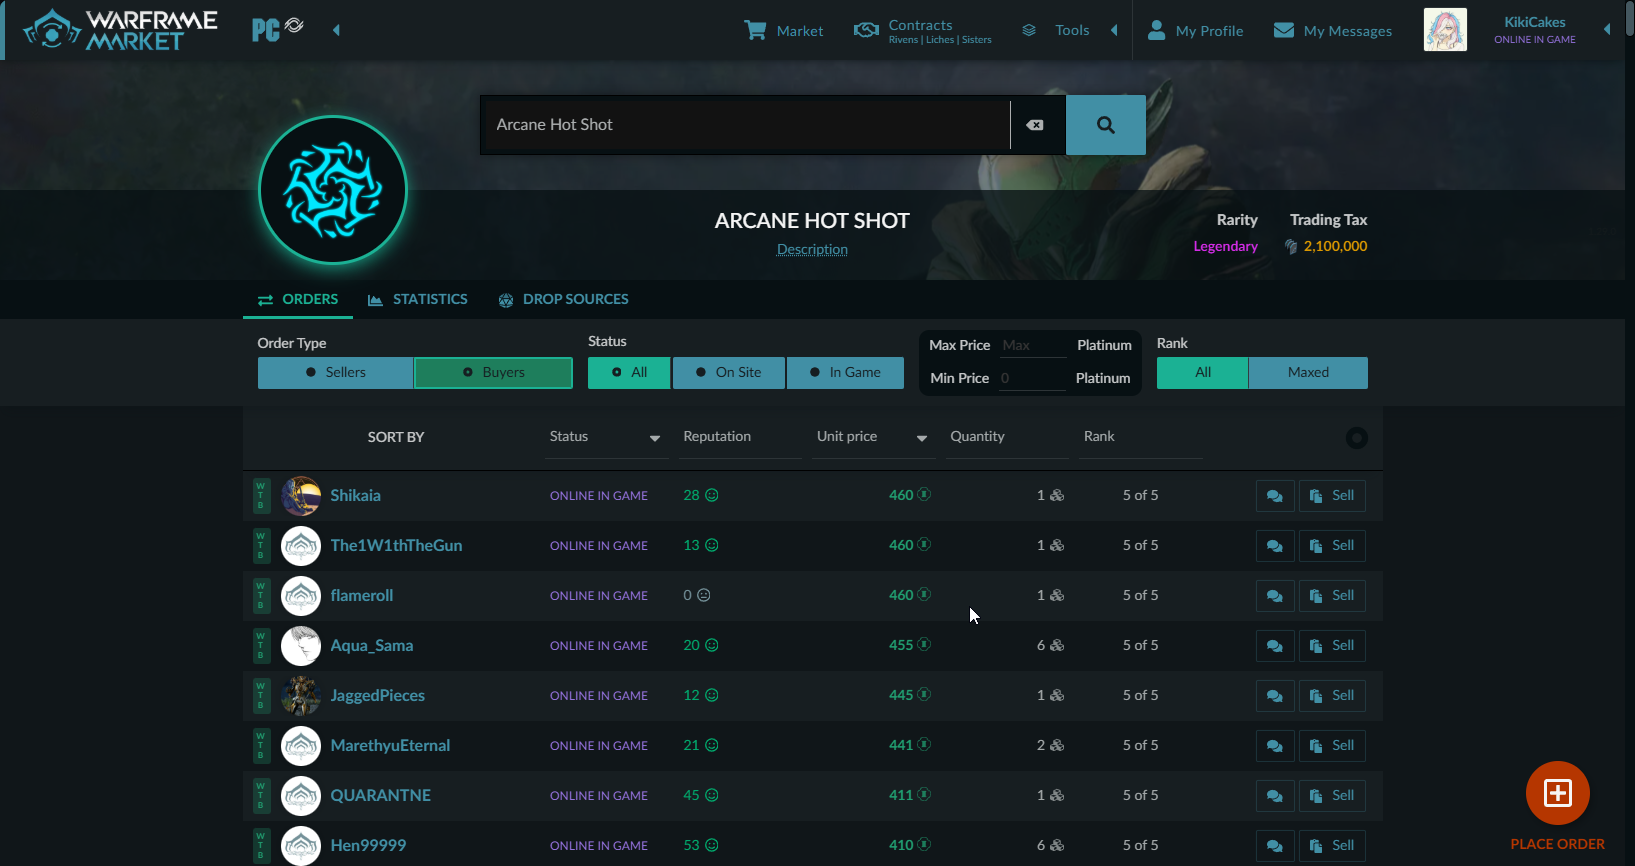Sell to MarethyuEternal

(1332, 746)
